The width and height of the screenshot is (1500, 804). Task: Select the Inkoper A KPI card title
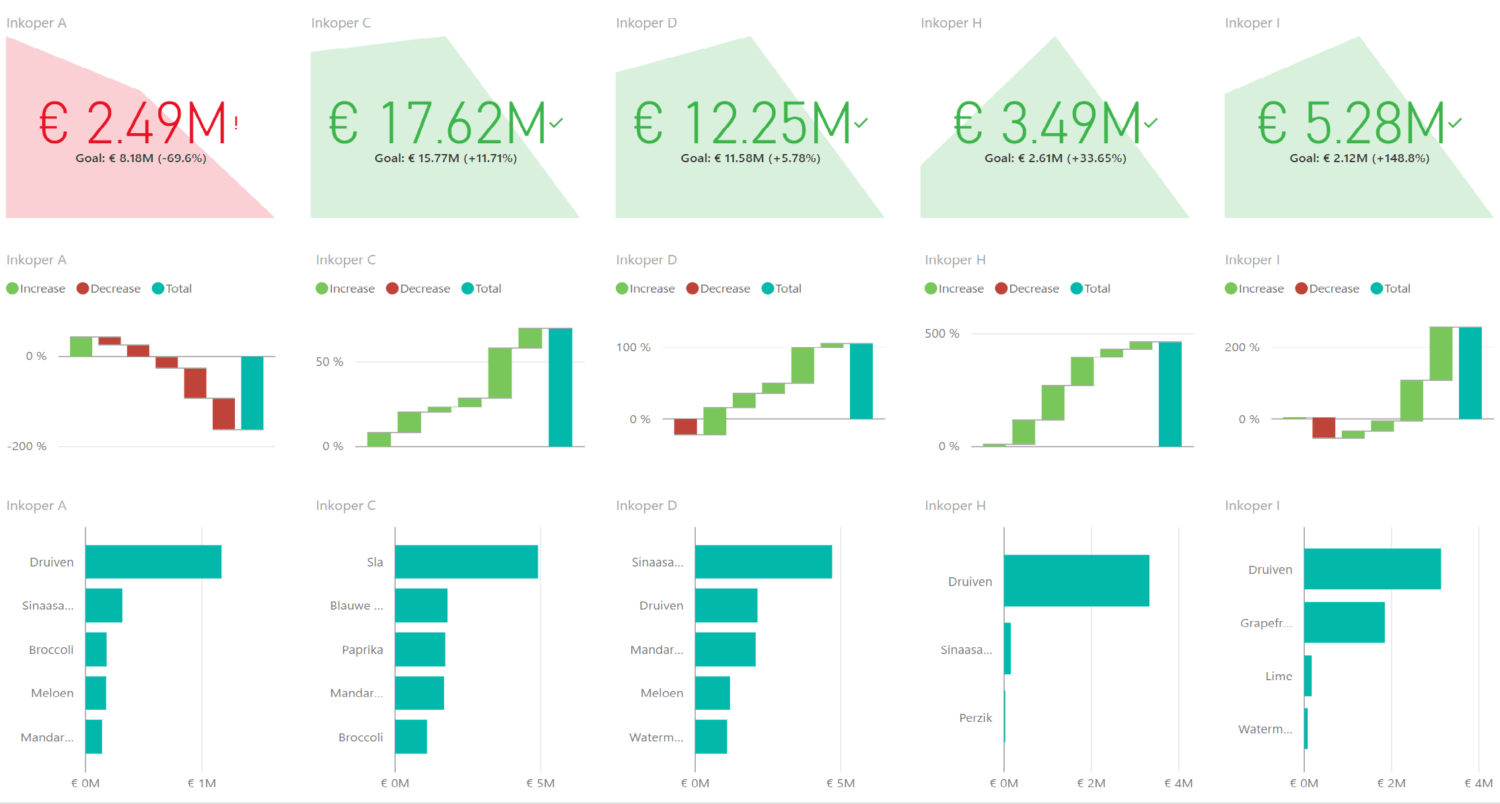click(36, 22)
